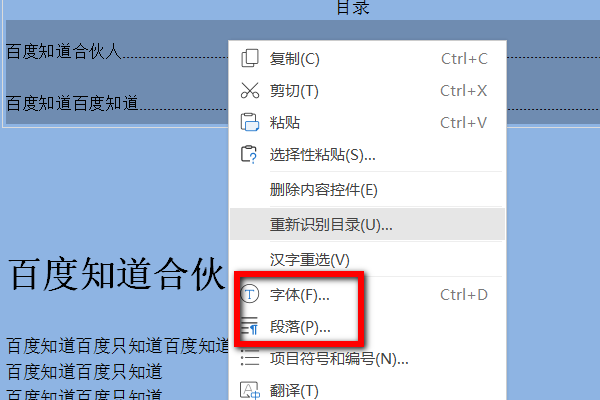
Task: Choose 粘贴 menu item
Action: [x=367, y=122]
